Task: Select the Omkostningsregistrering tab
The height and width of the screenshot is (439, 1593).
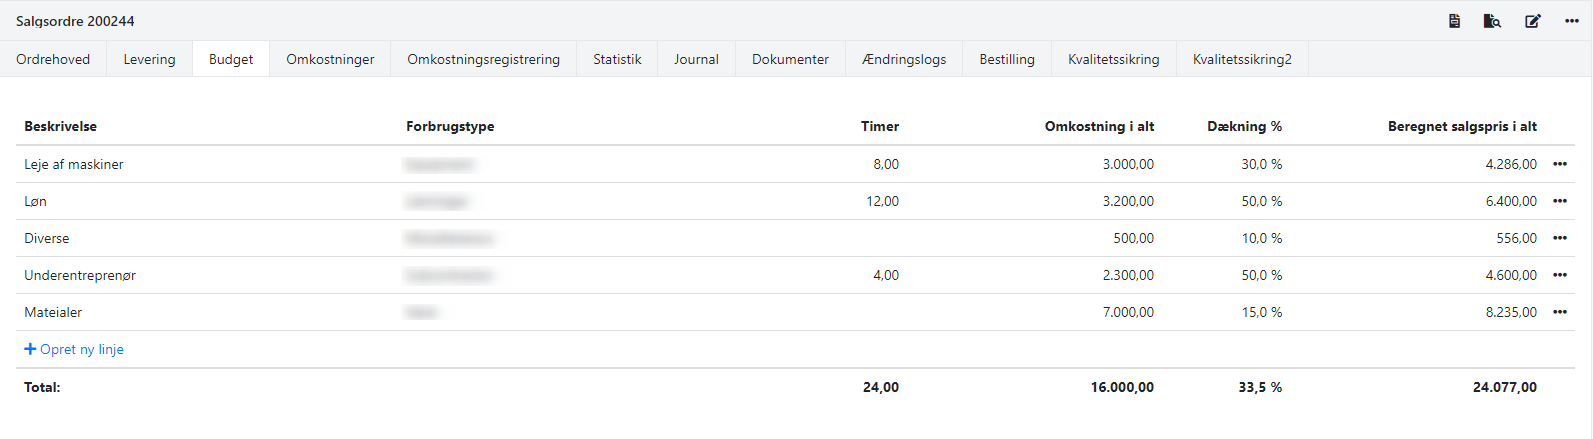Action: coord(483,59)
